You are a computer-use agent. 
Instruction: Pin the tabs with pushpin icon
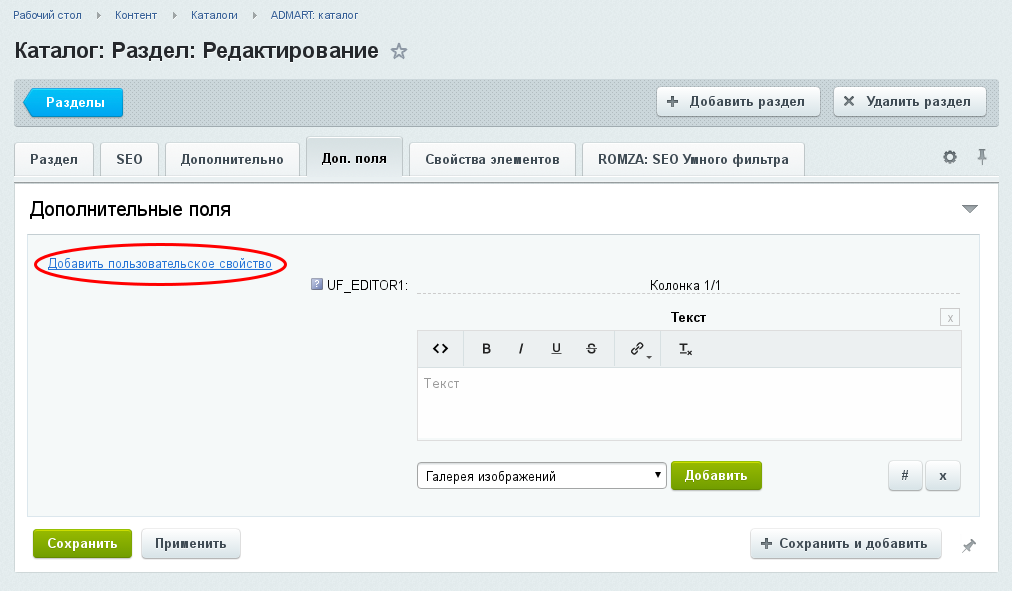click(982, 157)
